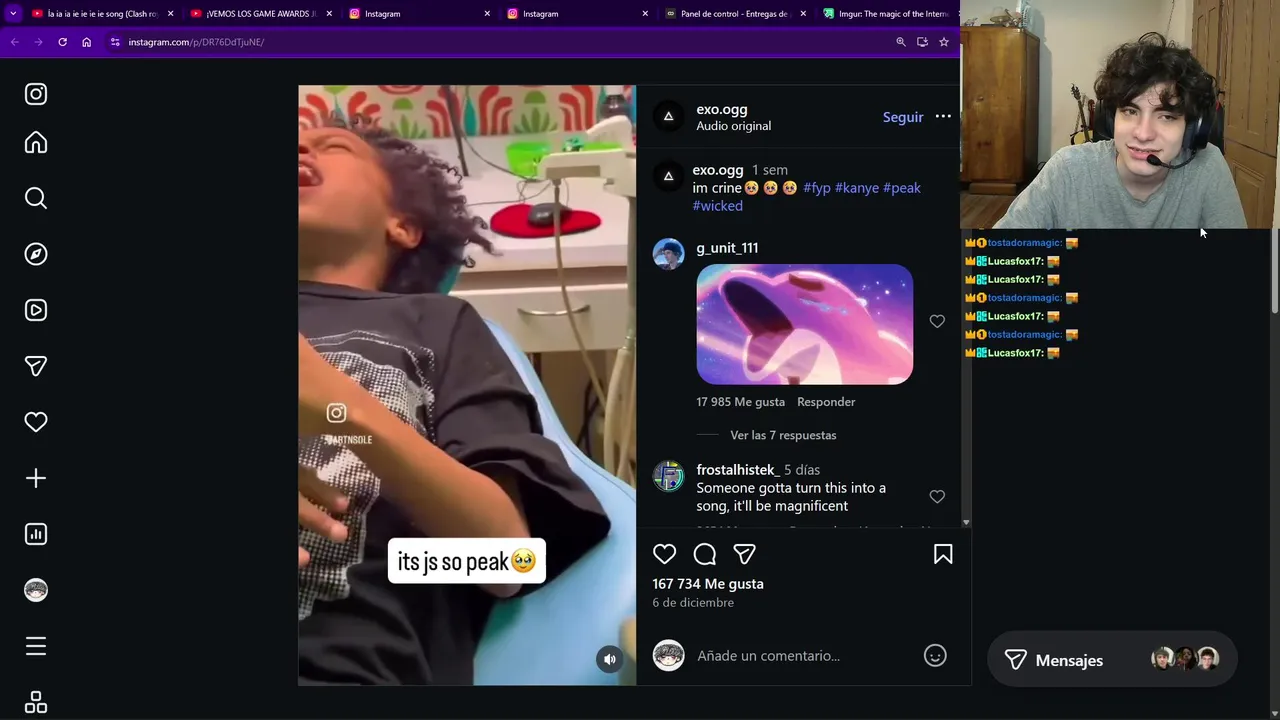The height and width of the screenshot is (720, 1280).
Task: Click the Seguir follow button
Action: (903, 117)
